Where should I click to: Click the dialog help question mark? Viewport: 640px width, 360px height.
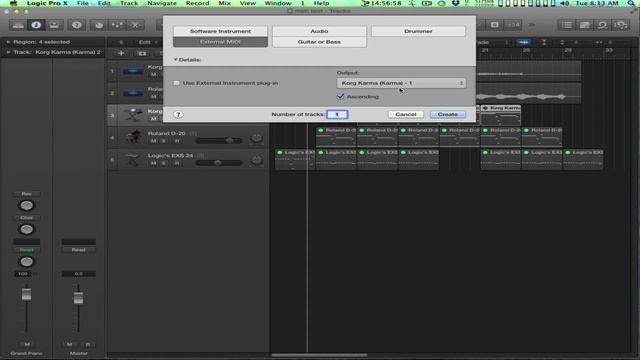178,114
